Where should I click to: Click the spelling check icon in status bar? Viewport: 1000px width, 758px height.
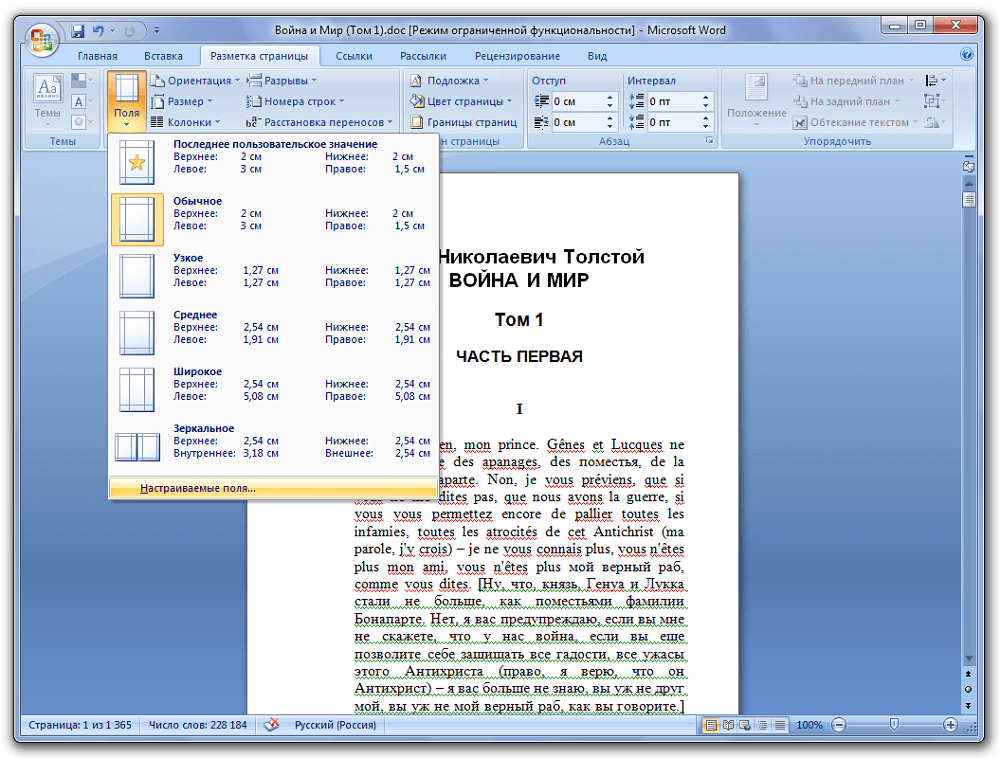click(x=271, y=725)
